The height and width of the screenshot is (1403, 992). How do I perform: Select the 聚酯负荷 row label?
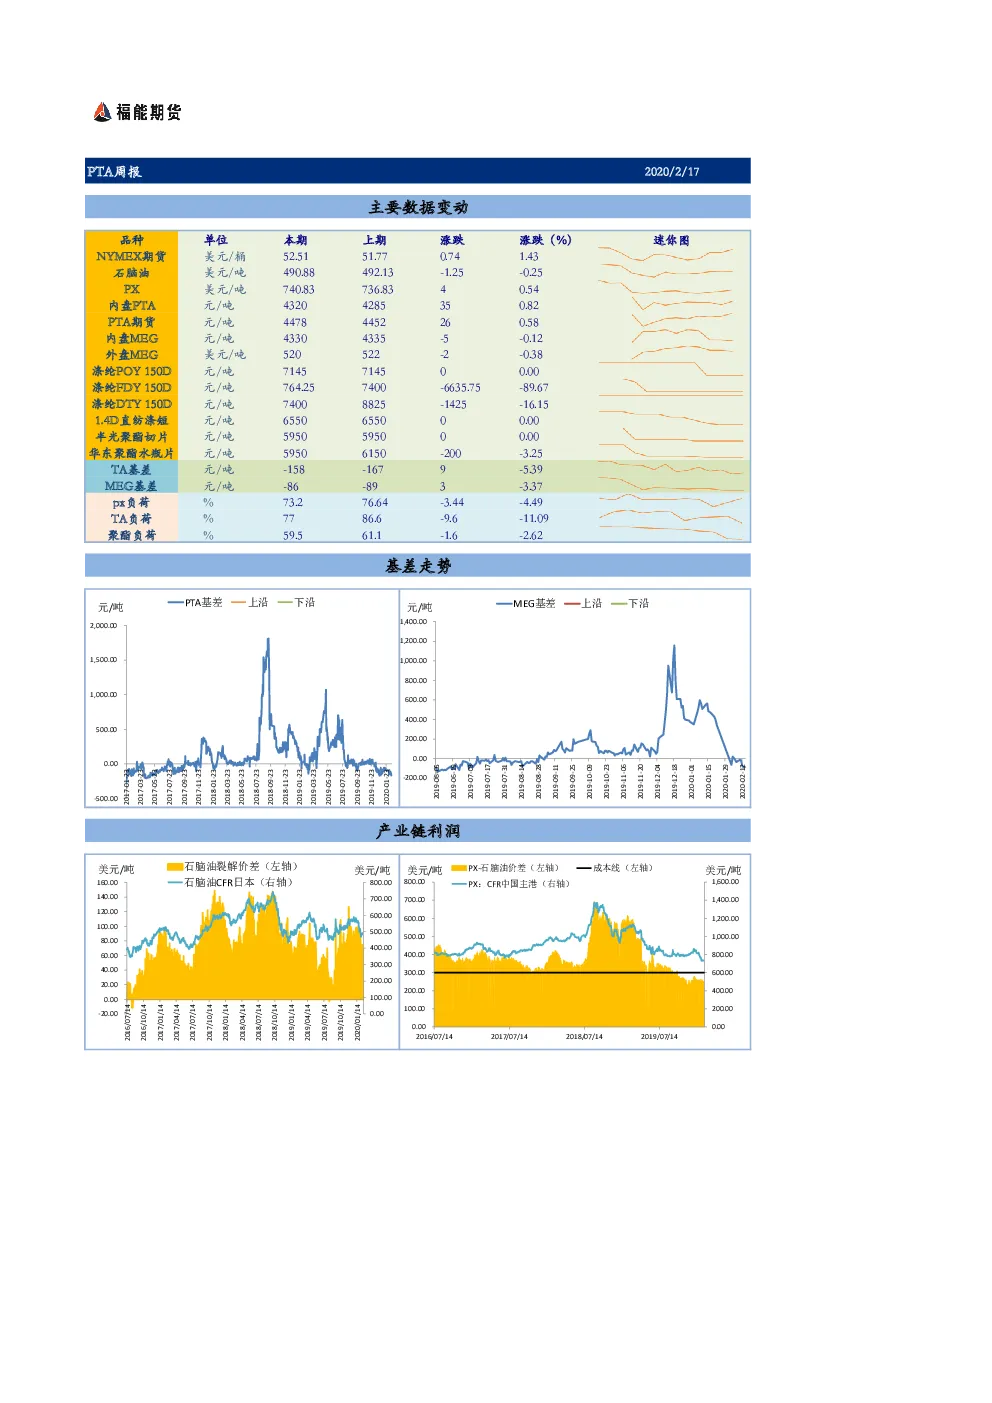[x=132, y=535]
